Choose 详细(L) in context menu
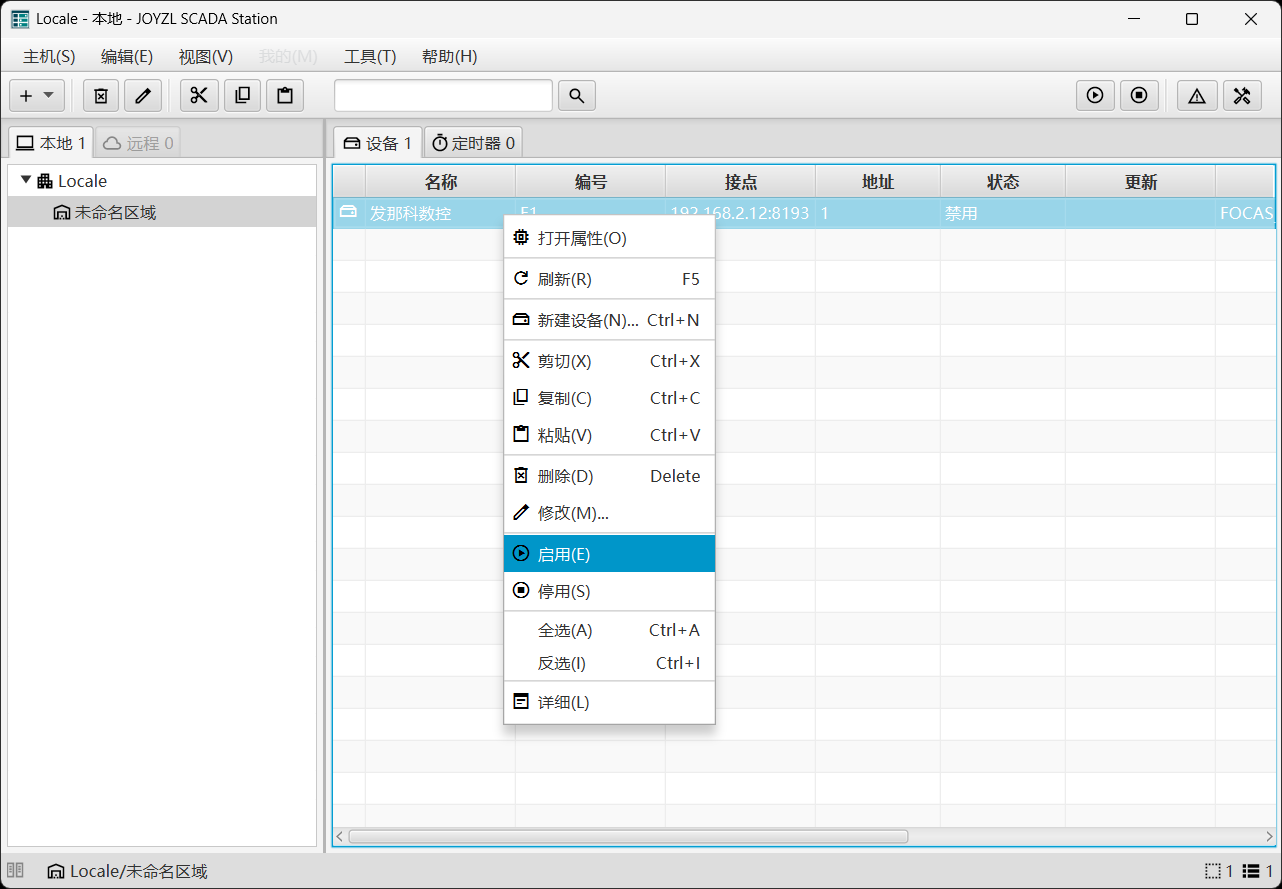 click(x=609, y=702)
